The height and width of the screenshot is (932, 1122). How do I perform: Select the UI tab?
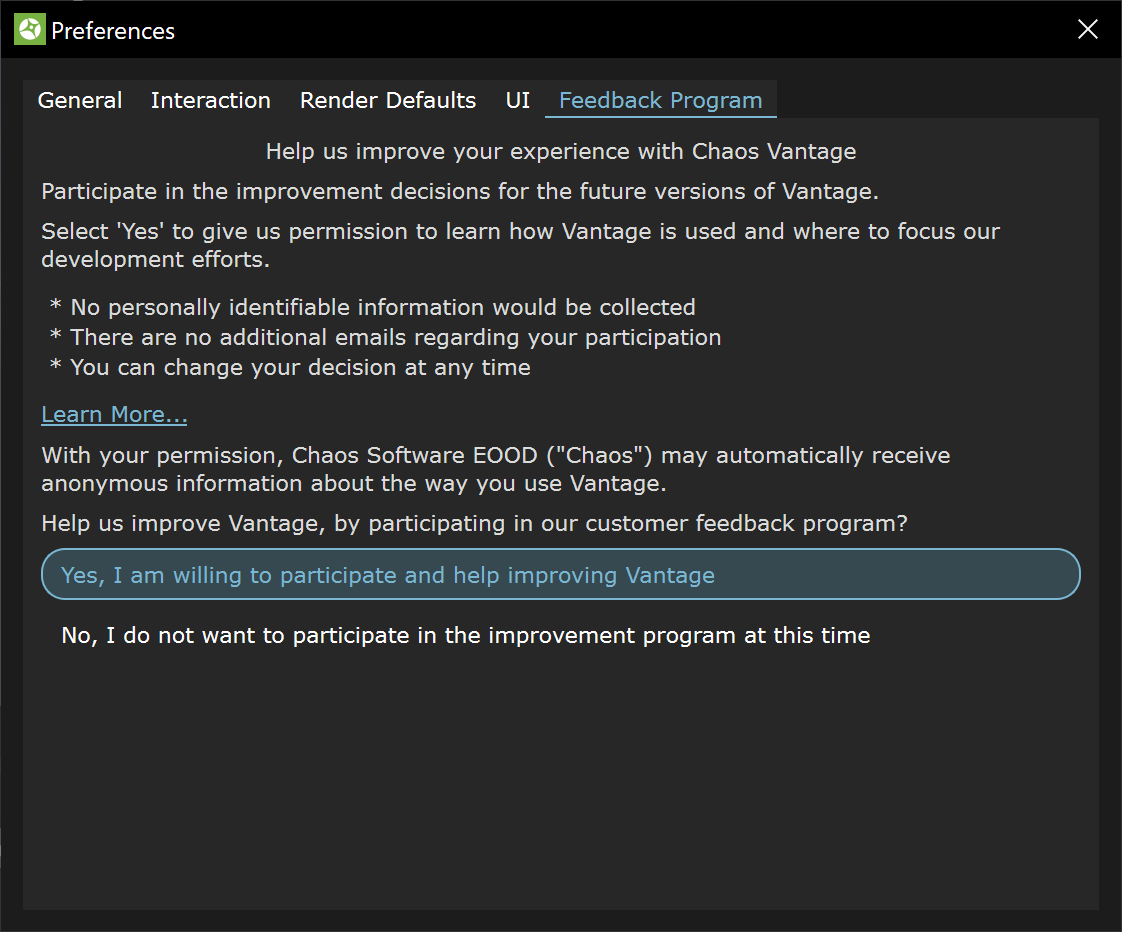click(517, 100)
